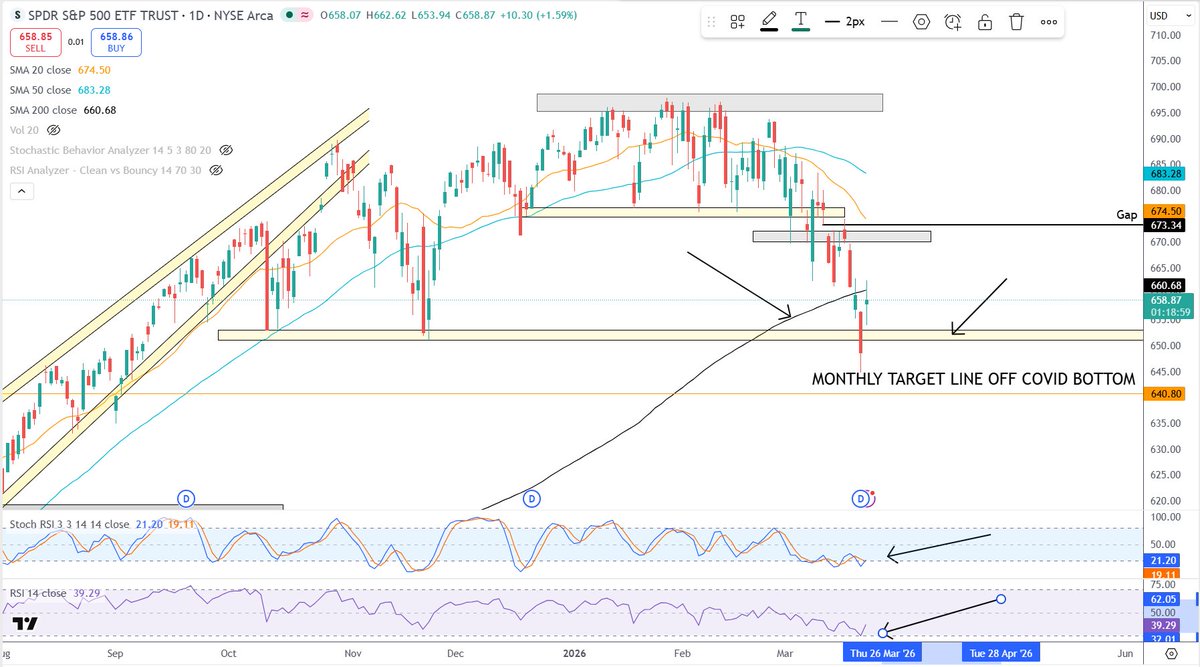Collapse the indicator legend with the chevron
Image resolution: width=1200 pixels, height=667 pixels.
click(22, 190)
